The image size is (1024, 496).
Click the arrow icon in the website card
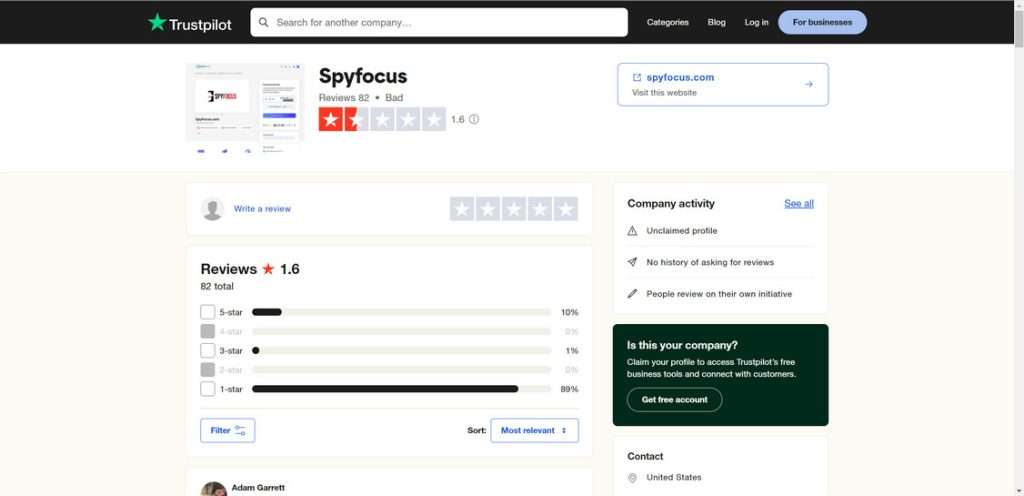(x=808, y=84)
